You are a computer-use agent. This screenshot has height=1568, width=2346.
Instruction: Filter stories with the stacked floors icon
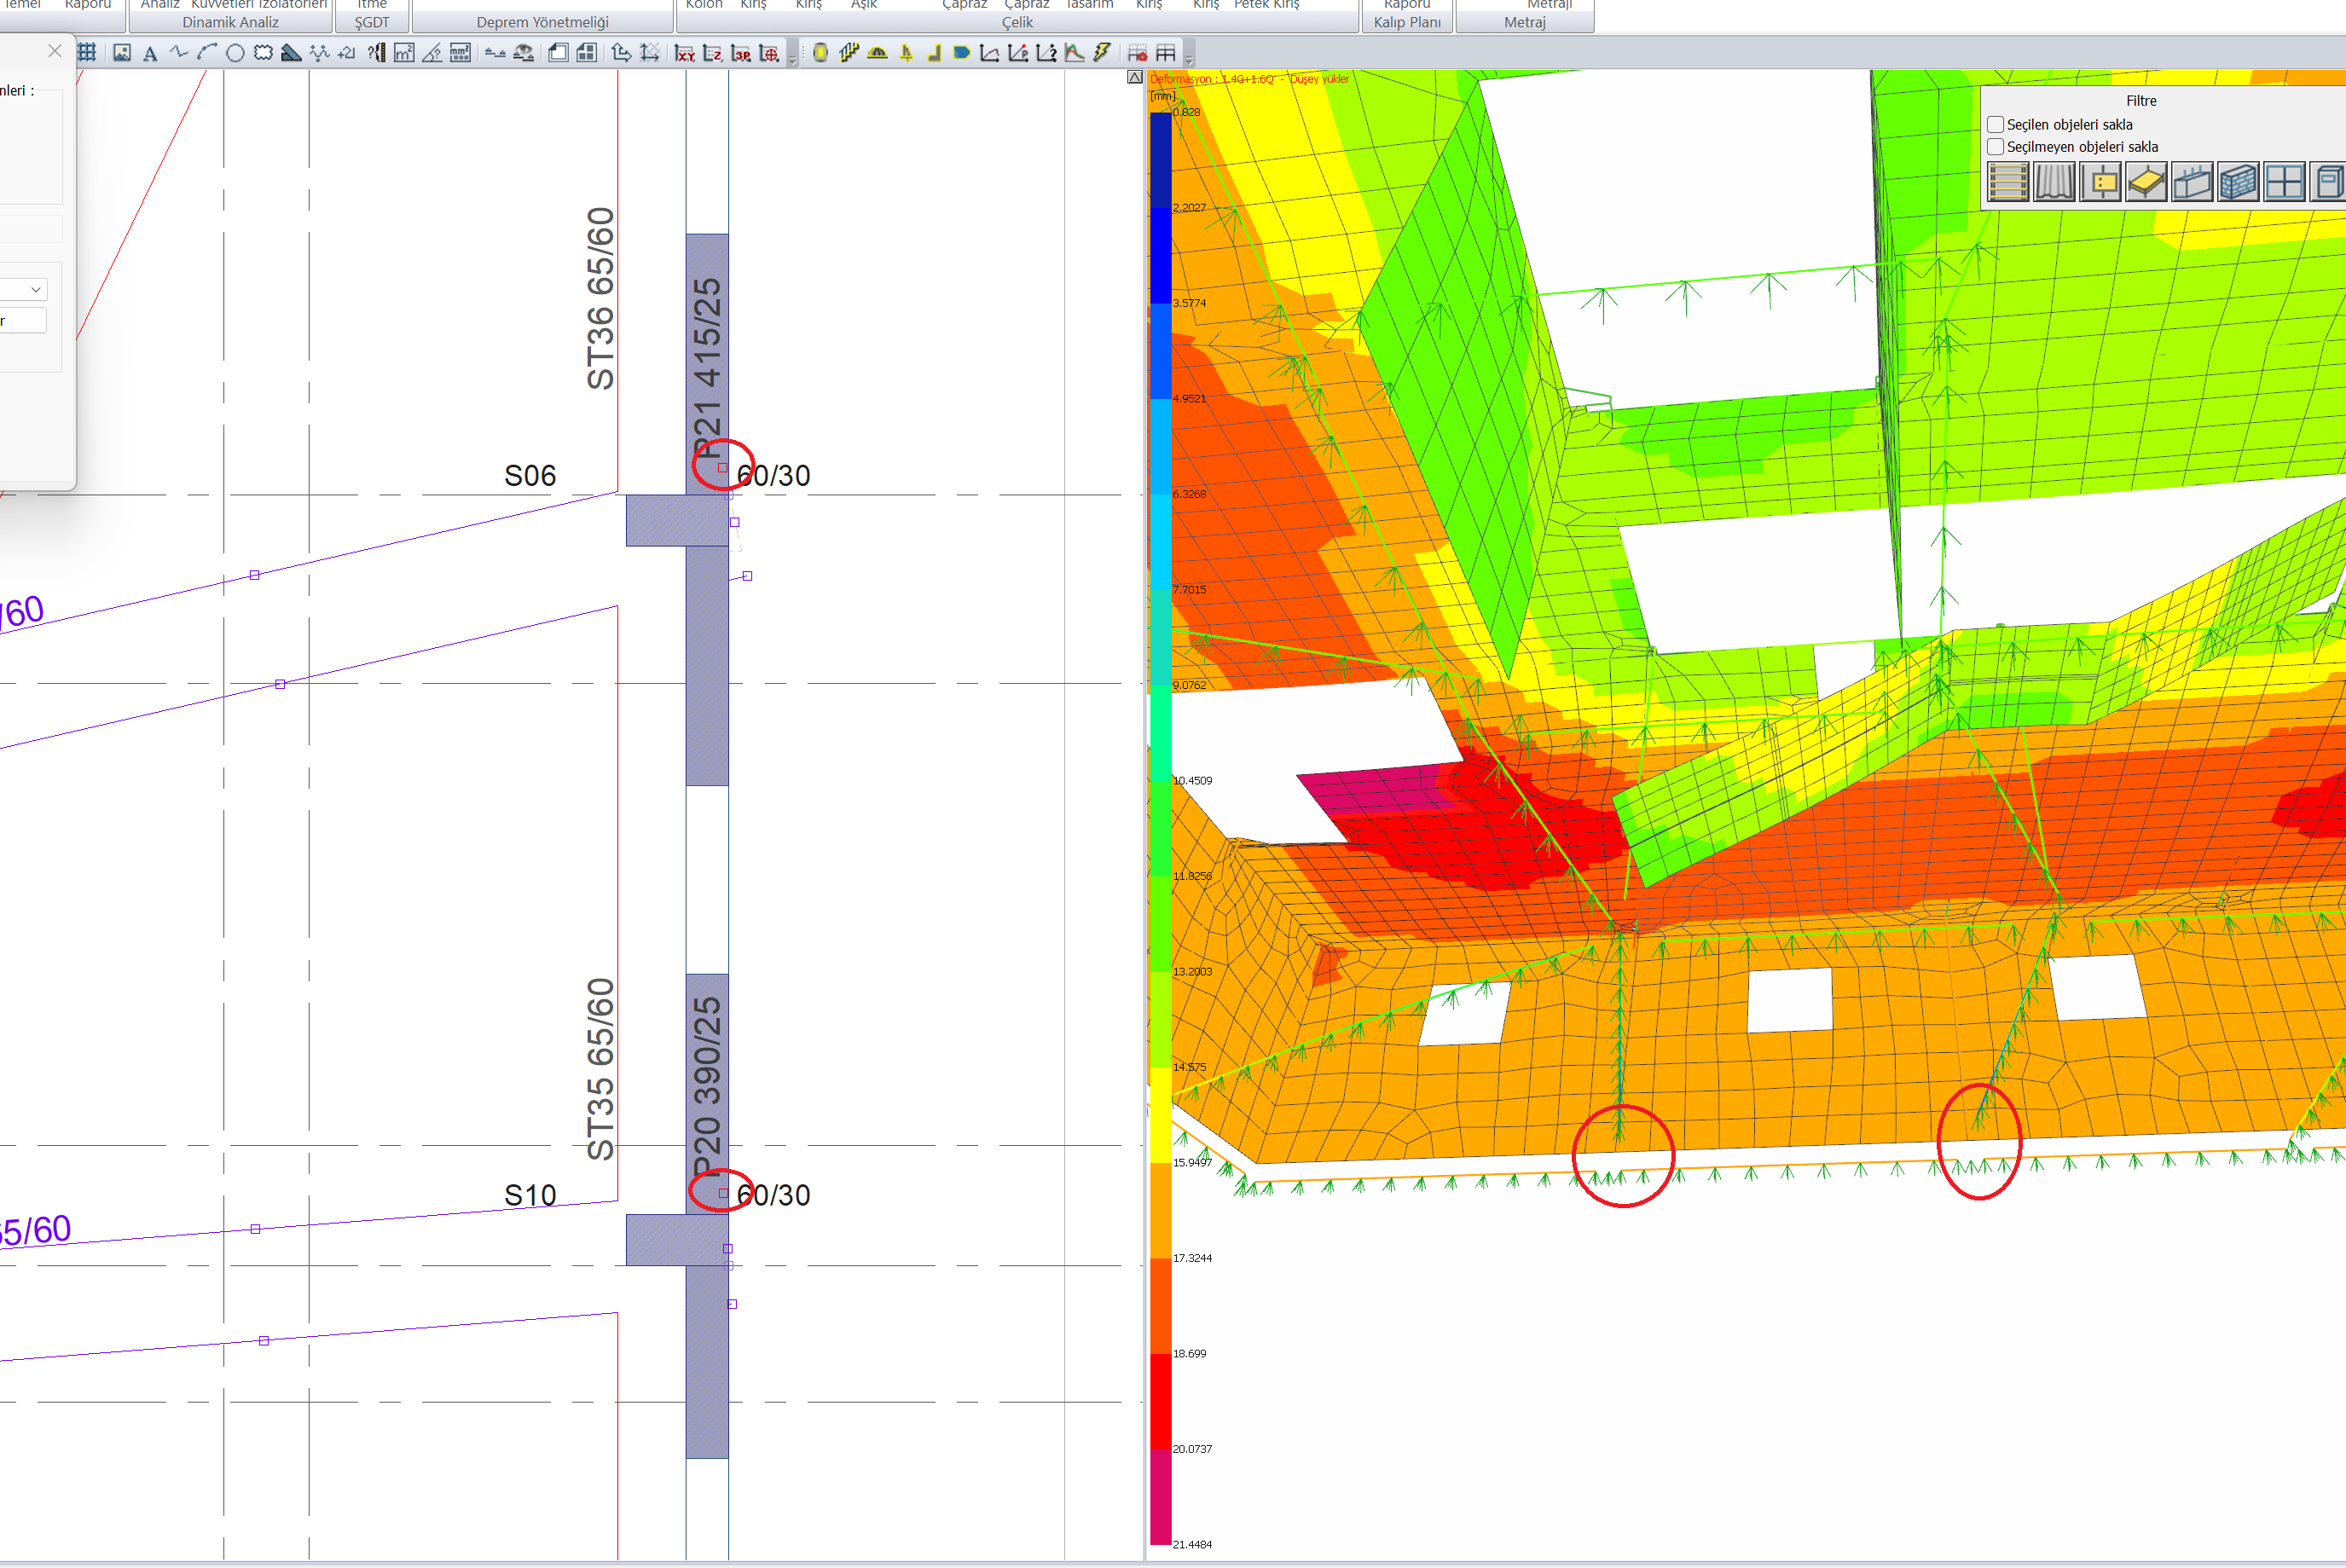tap(2008, 182)
